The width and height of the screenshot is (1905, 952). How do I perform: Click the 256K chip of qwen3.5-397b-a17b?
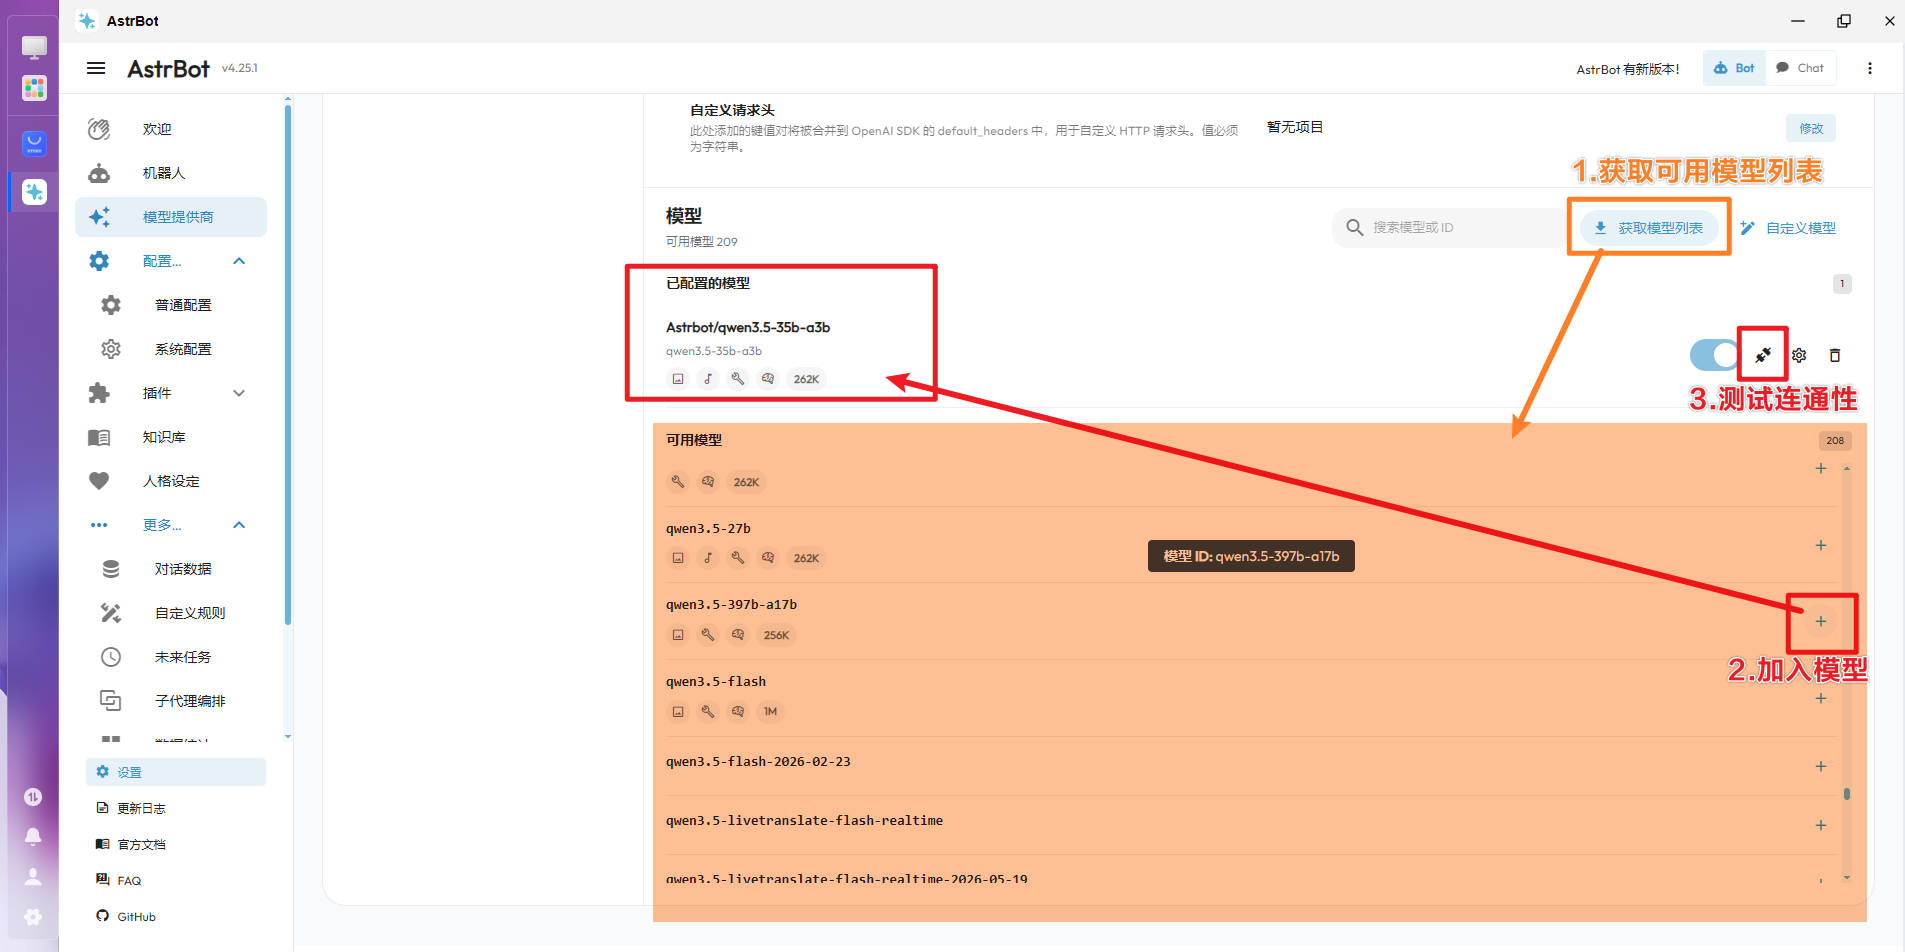click(776, 635)
